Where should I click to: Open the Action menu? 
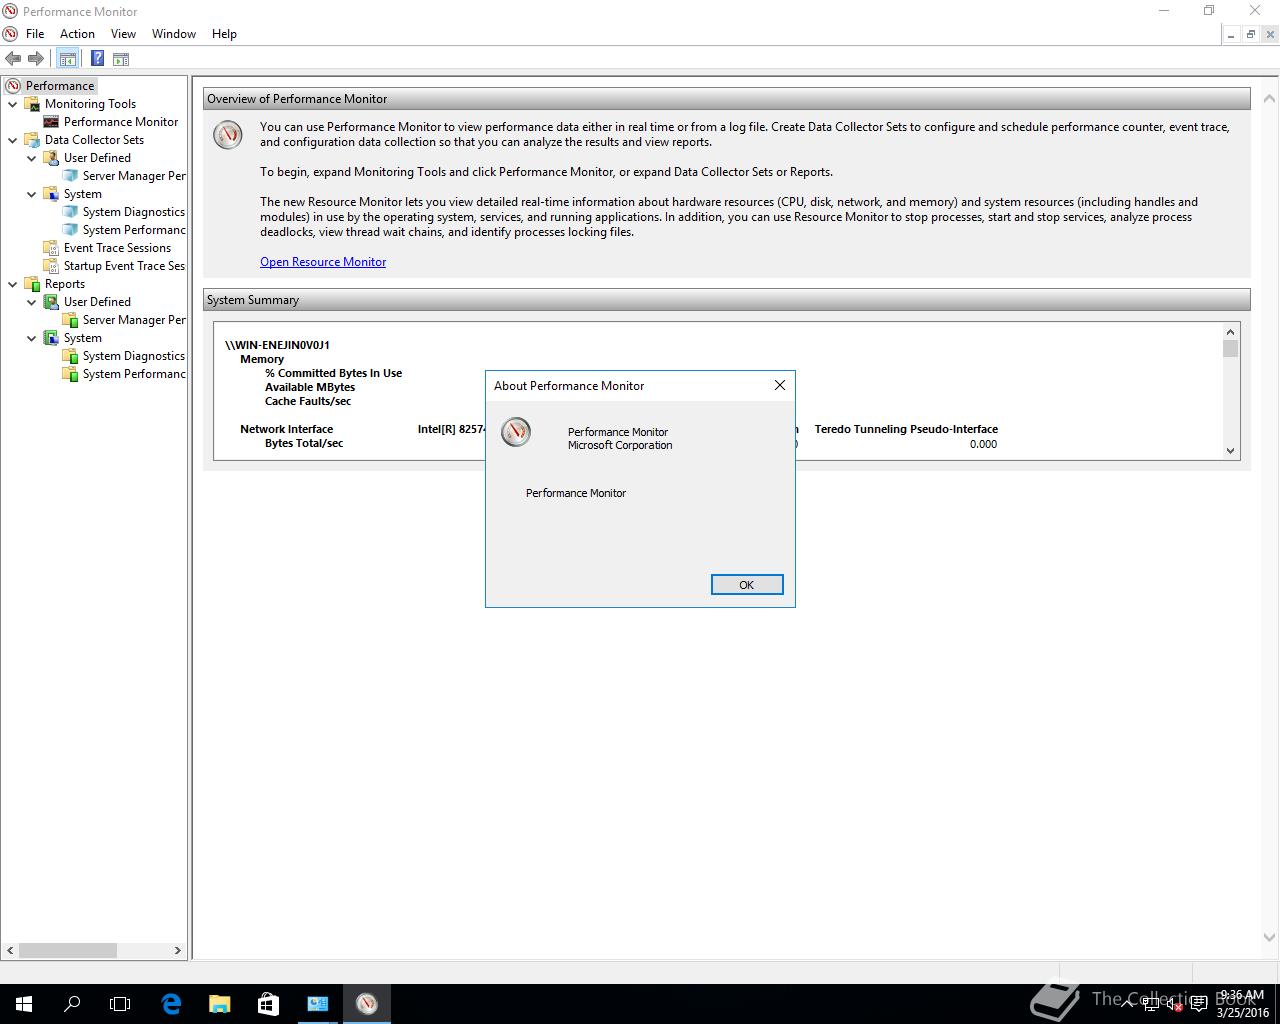point(77,34)
